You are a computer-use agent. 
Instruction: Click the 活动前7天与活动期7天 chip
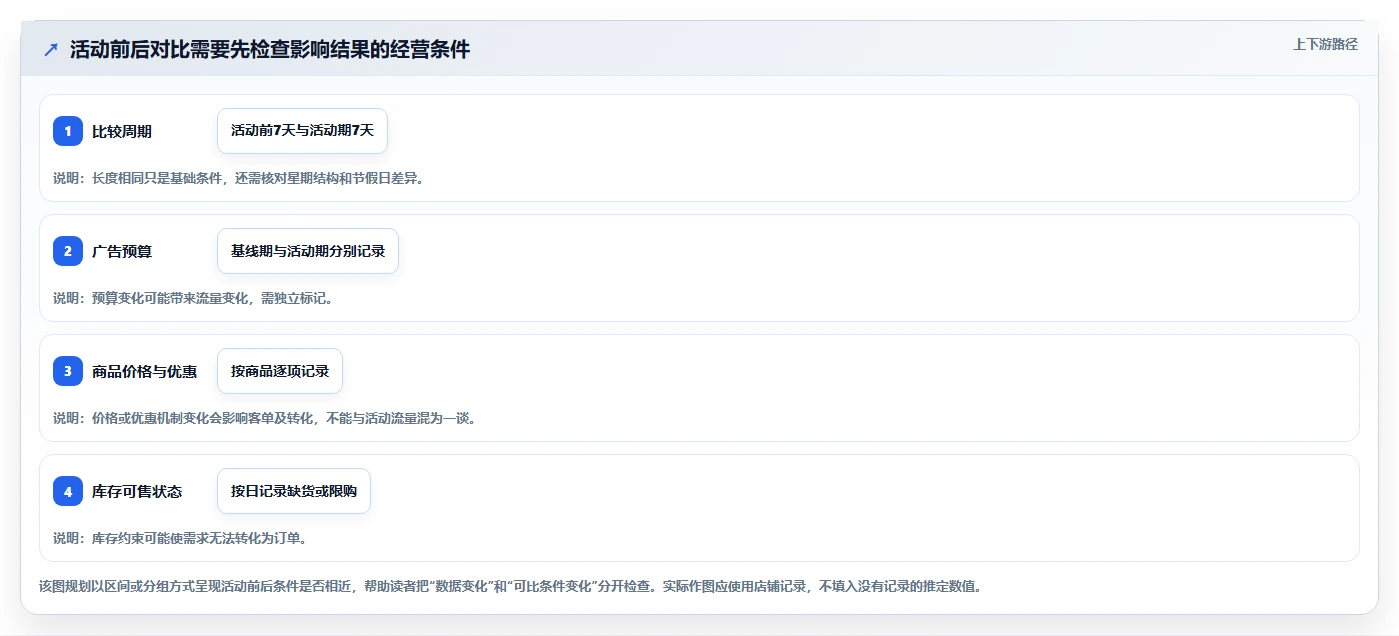click(x=302, y=131)
